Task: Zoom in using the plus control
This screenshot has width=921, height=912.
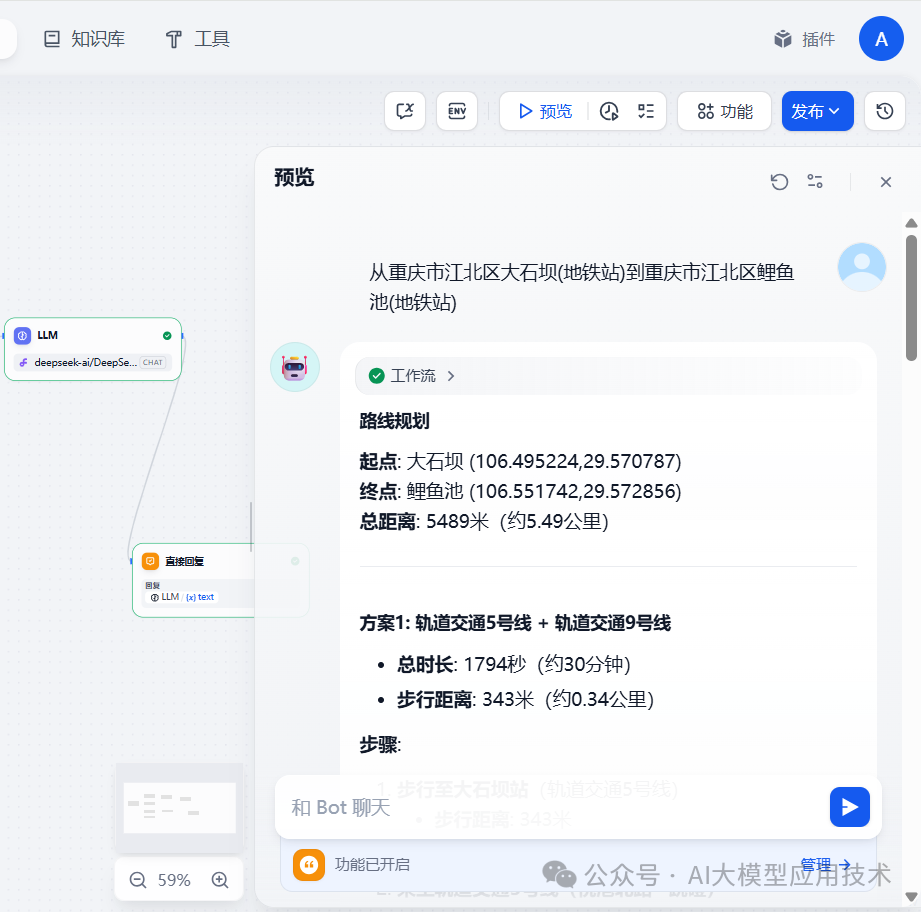Action: point(220,879)
